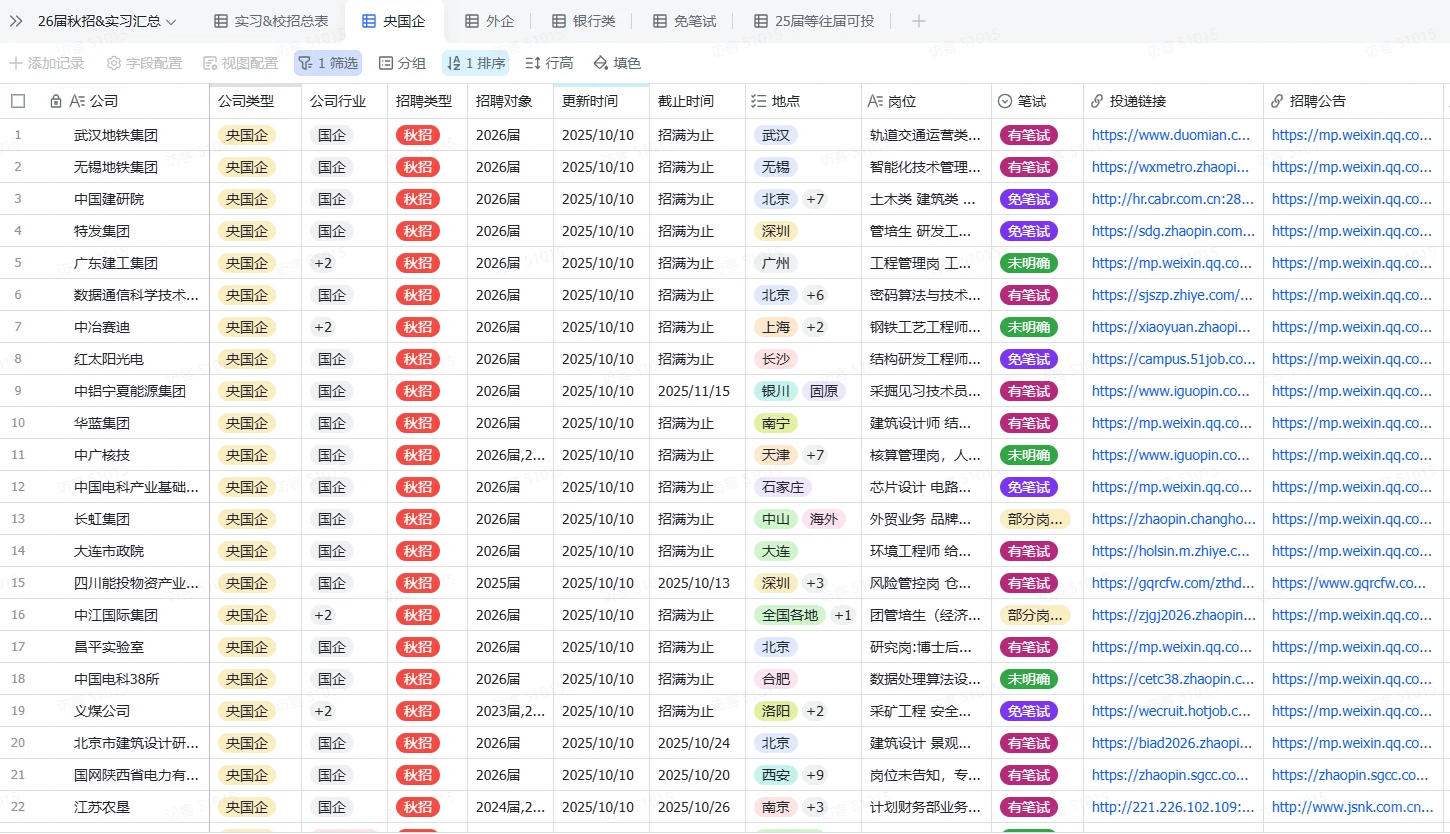1450x834 pixels.
Task: Click the single-select icon beside 笔试 header
Action: 1005,101
